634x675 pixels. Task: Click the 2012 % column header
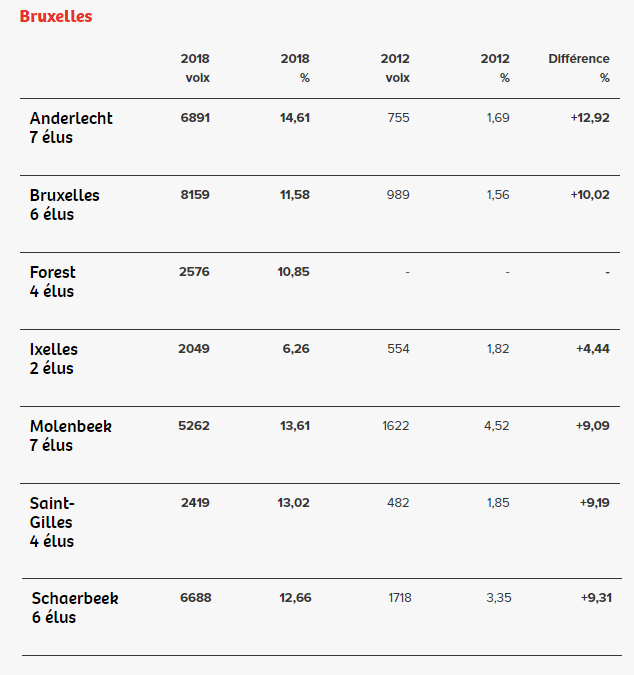tap(495, 68)
